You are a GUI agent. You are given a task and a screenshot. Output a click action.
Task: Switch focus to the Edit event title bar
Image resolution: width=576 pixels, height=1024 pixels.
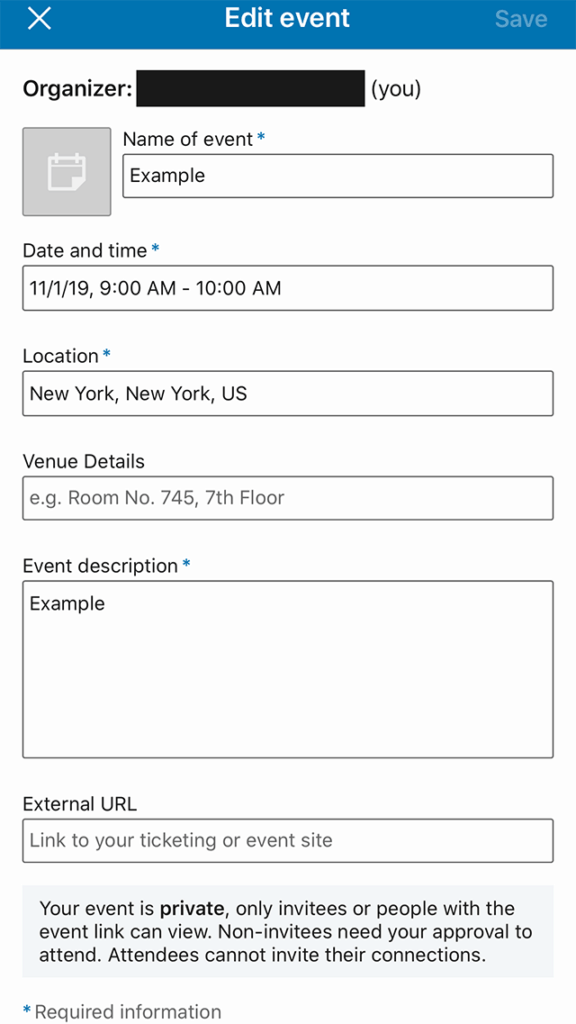pyautogui.click(x=288, y=18)
